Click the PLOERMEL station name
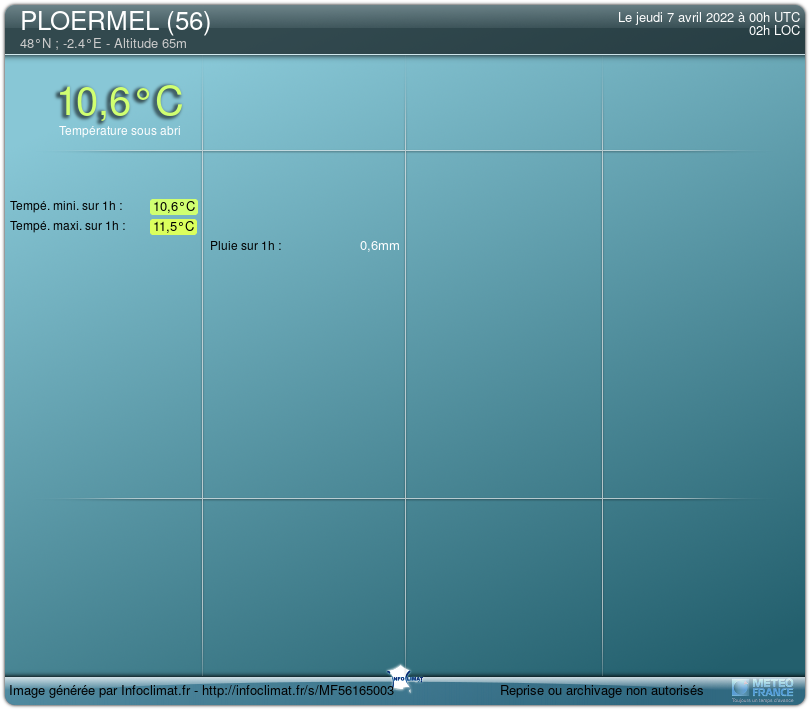This screenshot has width=810, height=710. (x=90, y=21)
